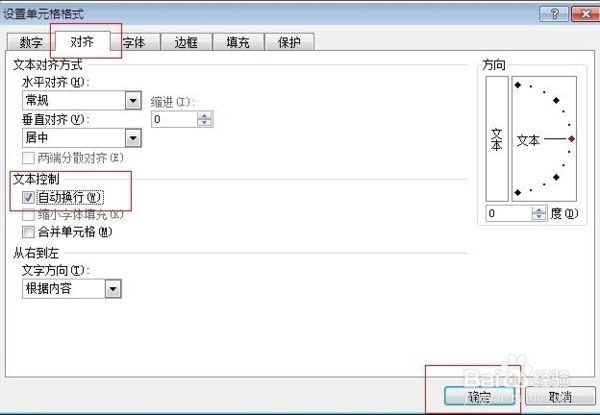
Task: Click in the 缩进 value field
Action: pyautogui.click(x=174, y=119)
